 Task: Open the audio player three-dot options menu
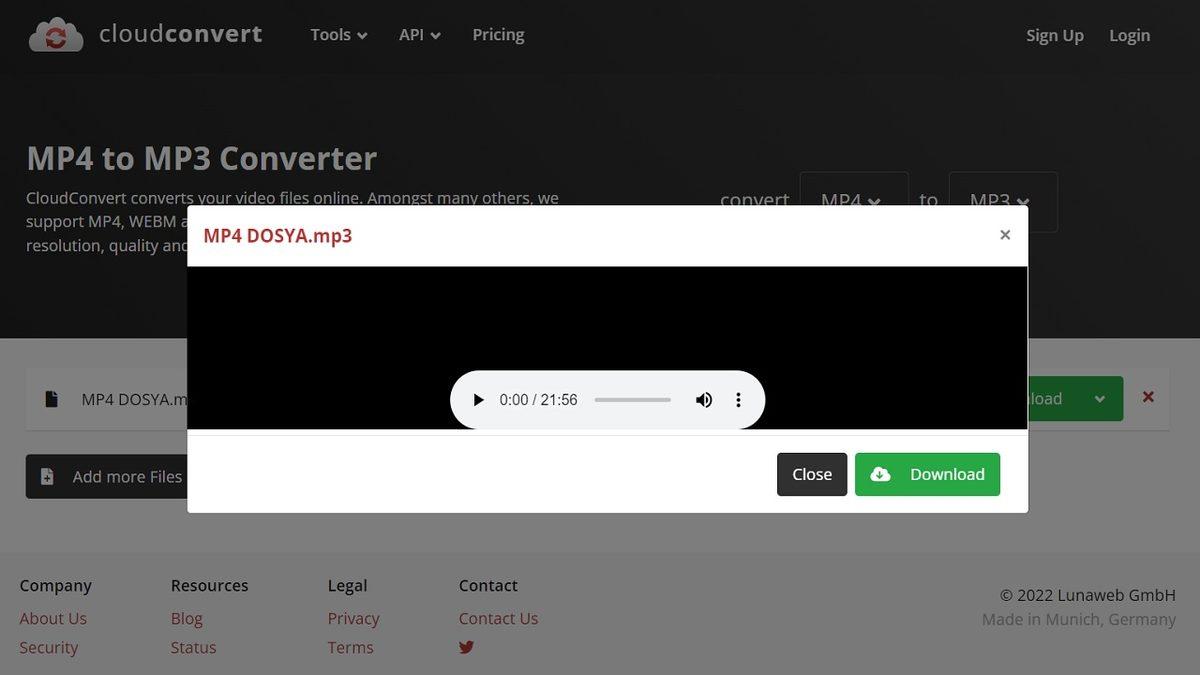[738, 400]
